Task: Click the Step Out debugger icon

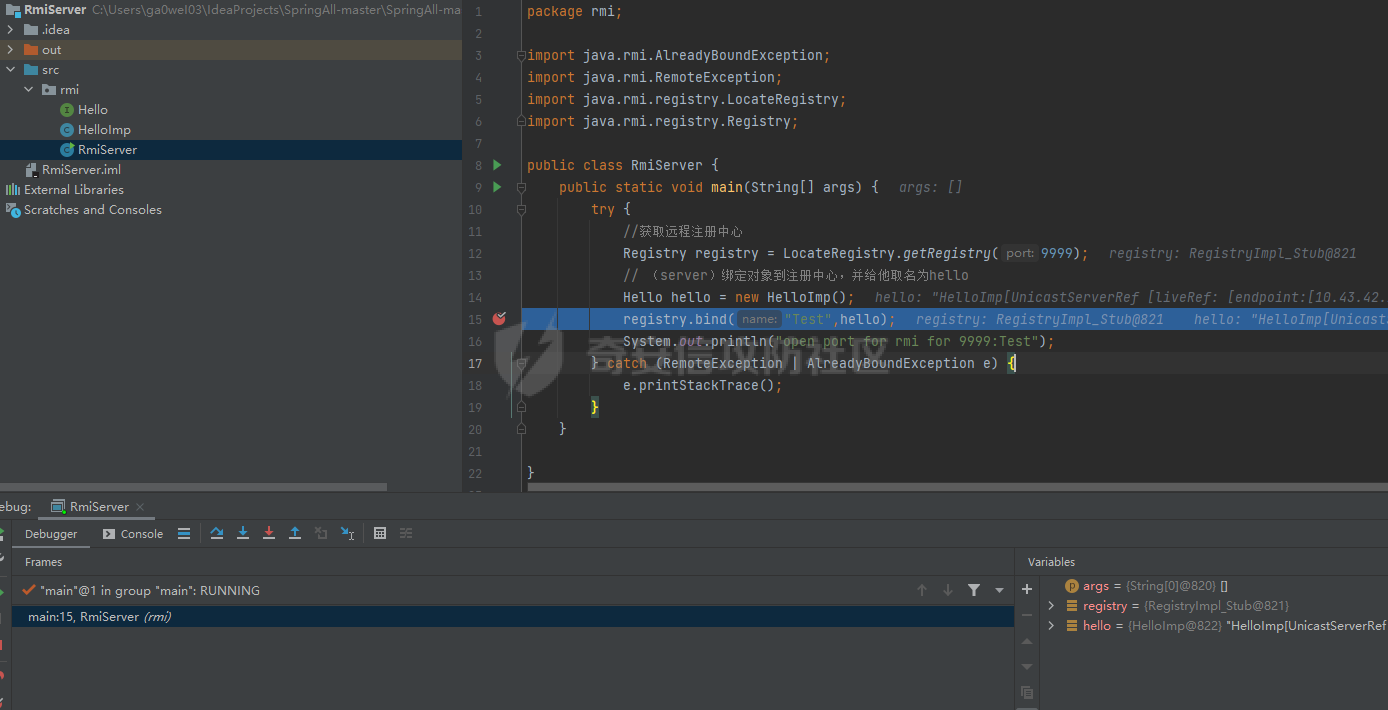Action: (295, 534)
